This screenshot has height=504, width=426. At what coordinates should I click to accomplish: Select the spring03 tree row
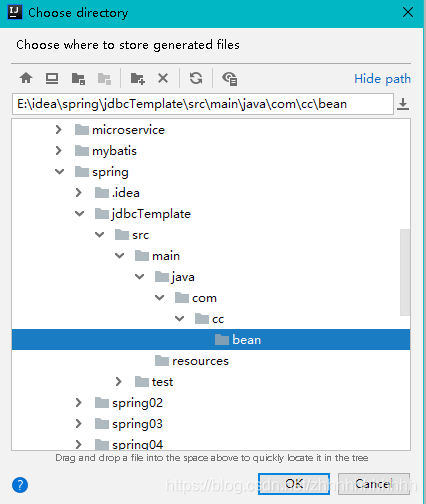click(x=211, y=424)
